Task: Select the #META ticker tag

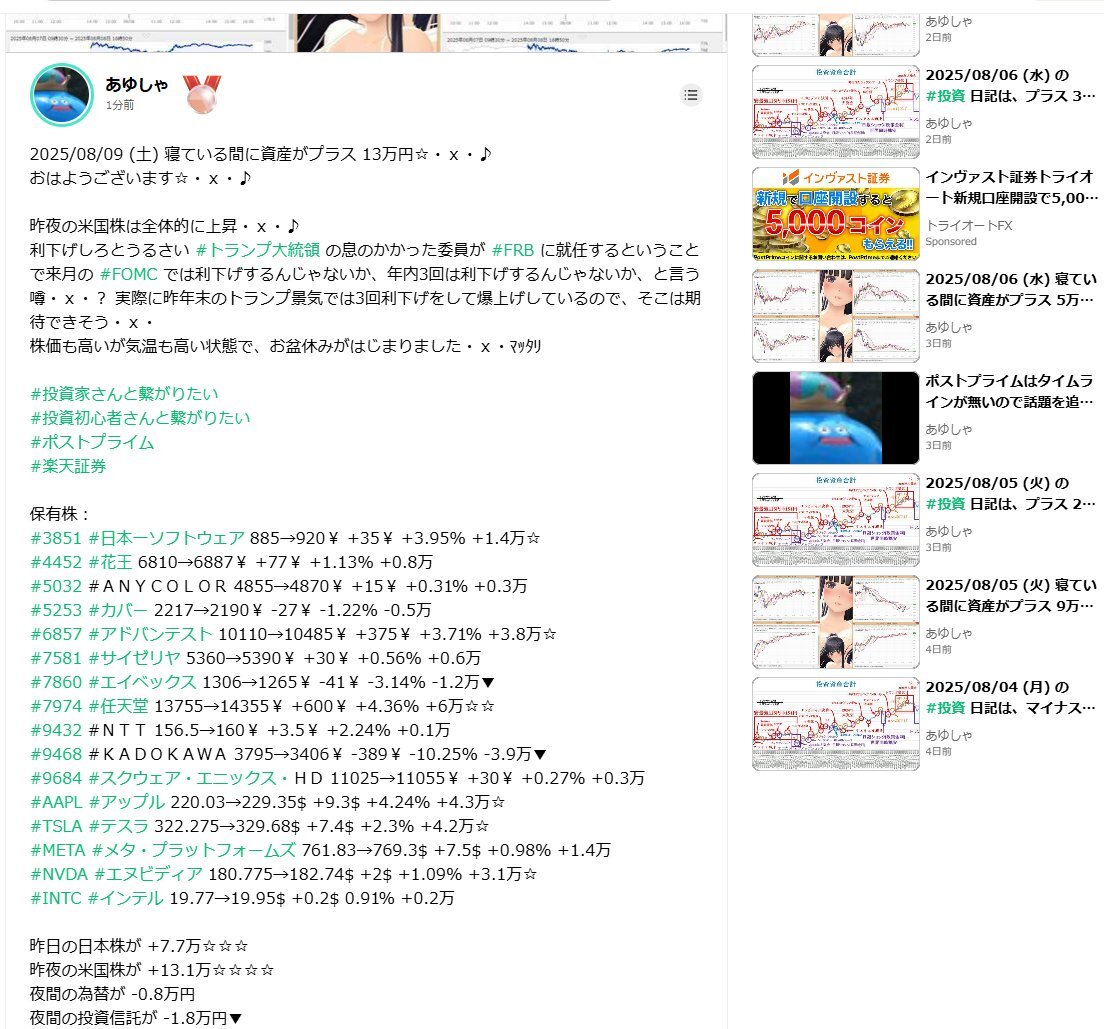Action: (x=58, y=850)
